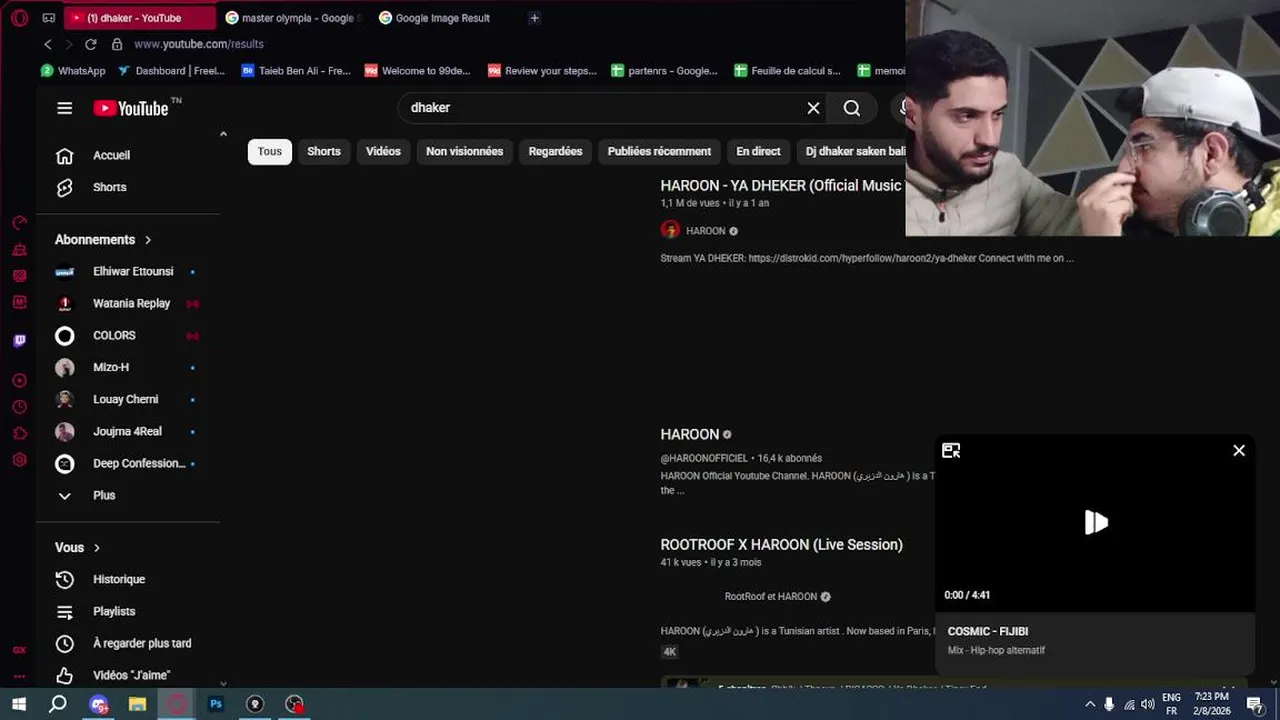Open File Explorer from taskbar
The width and height of the screenshot is (1280, 720).
(137, 704)
